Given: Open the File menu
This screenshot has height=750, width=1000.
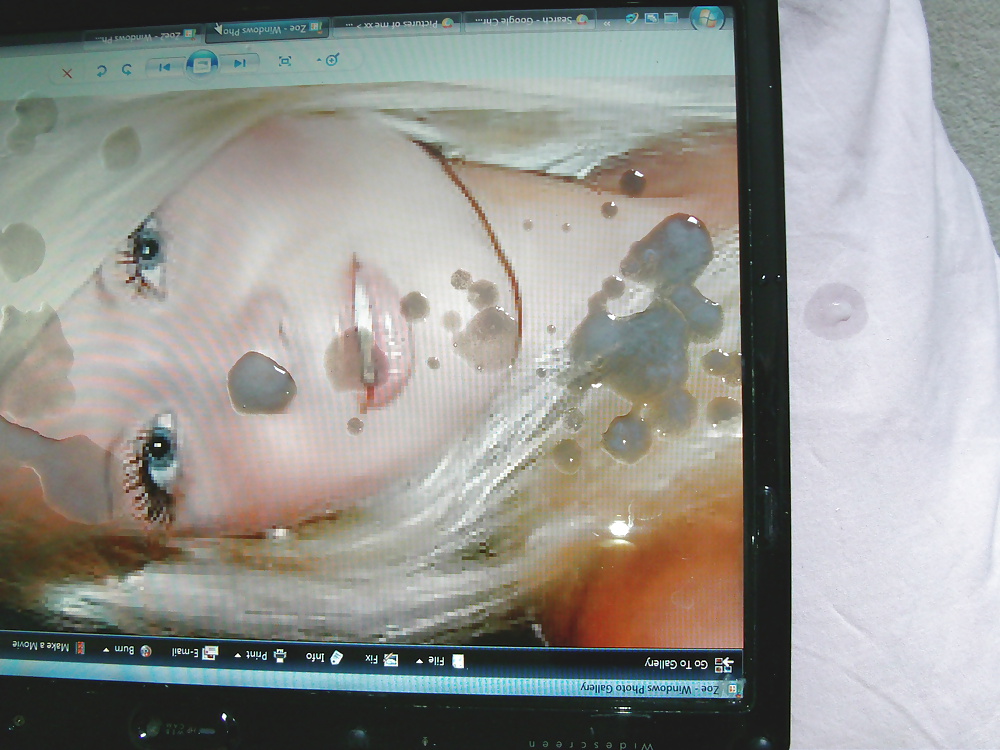Looking at the screenshot, I should click(441, 661).
